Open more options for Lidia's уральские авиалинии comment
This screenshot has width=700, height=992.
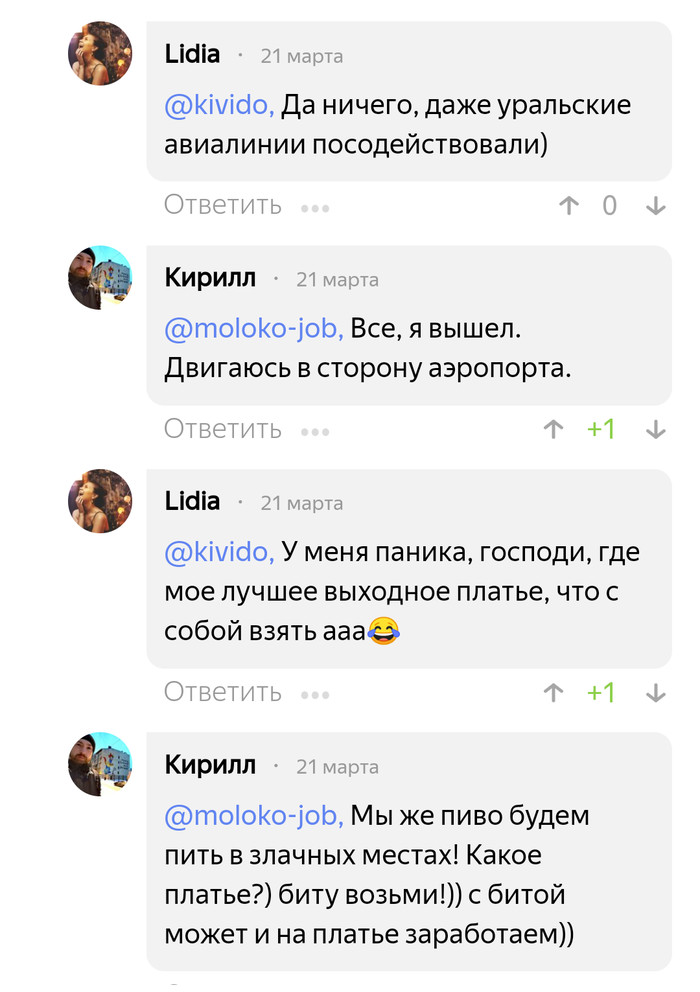pyautogui.click(x=315, y=208)
